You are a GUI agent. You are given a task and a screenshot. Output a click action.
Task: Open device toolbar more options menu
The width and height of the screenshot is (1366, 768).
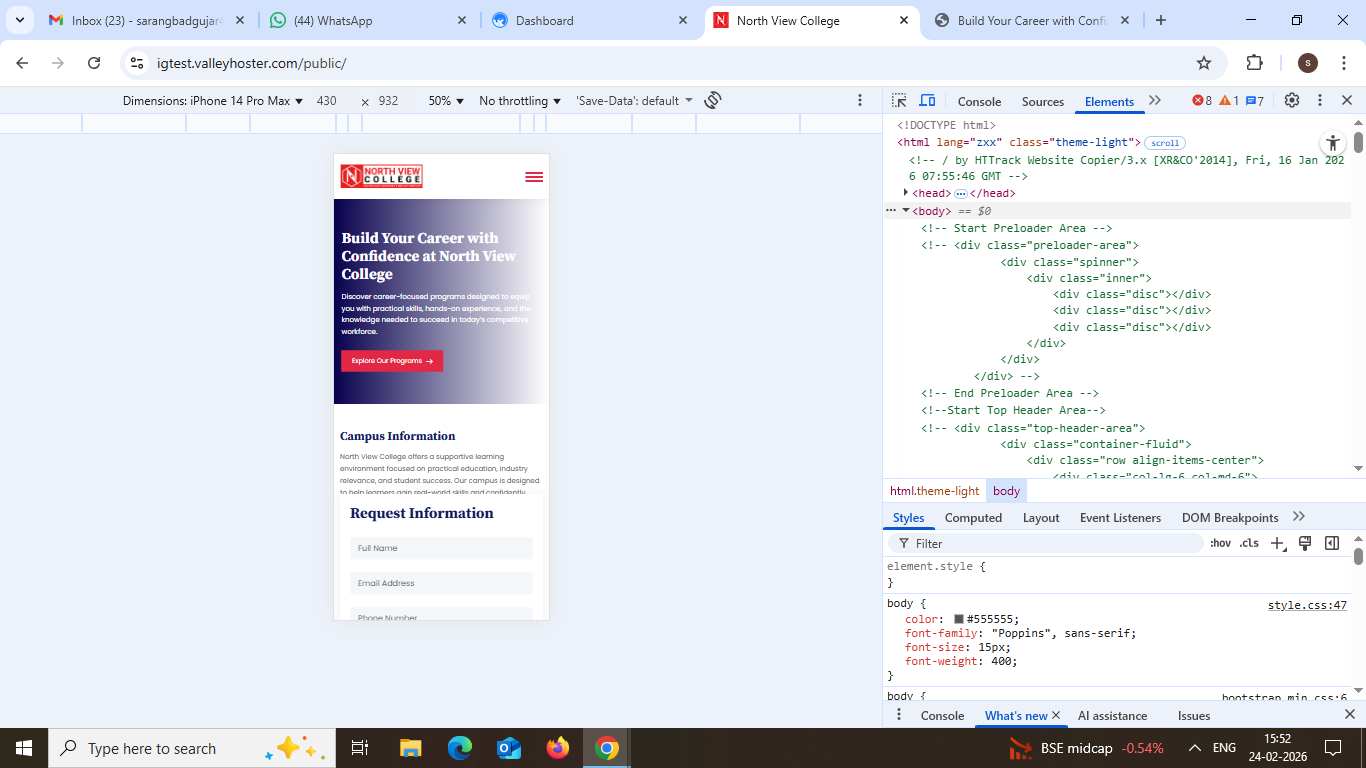point(860,101)
